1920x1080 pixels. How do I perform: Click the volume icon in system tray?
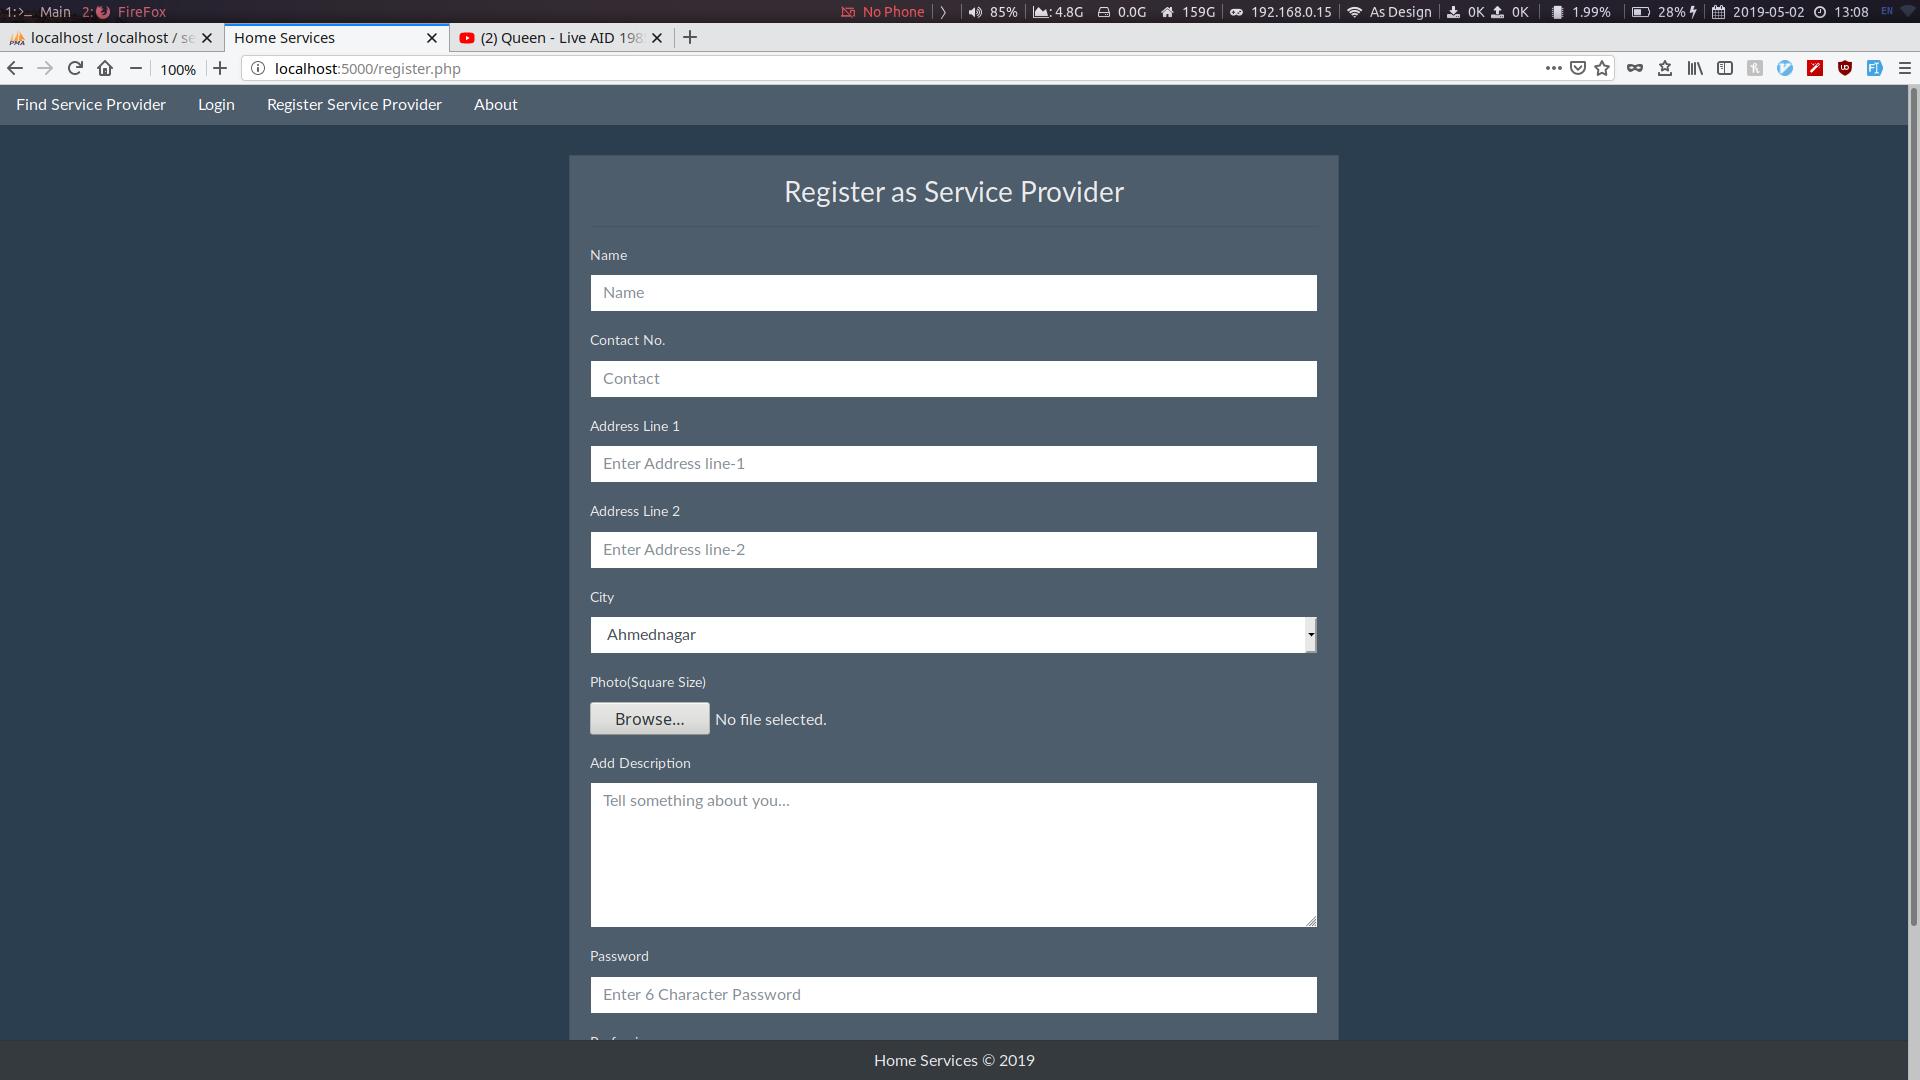[x=972, y=11]
